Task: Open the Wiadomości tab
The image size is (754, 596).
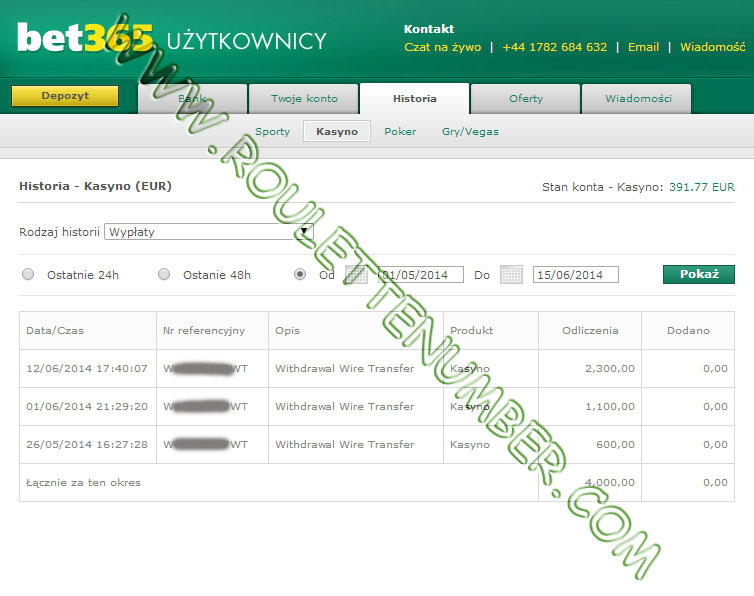Action: click(x=638, y=99)
